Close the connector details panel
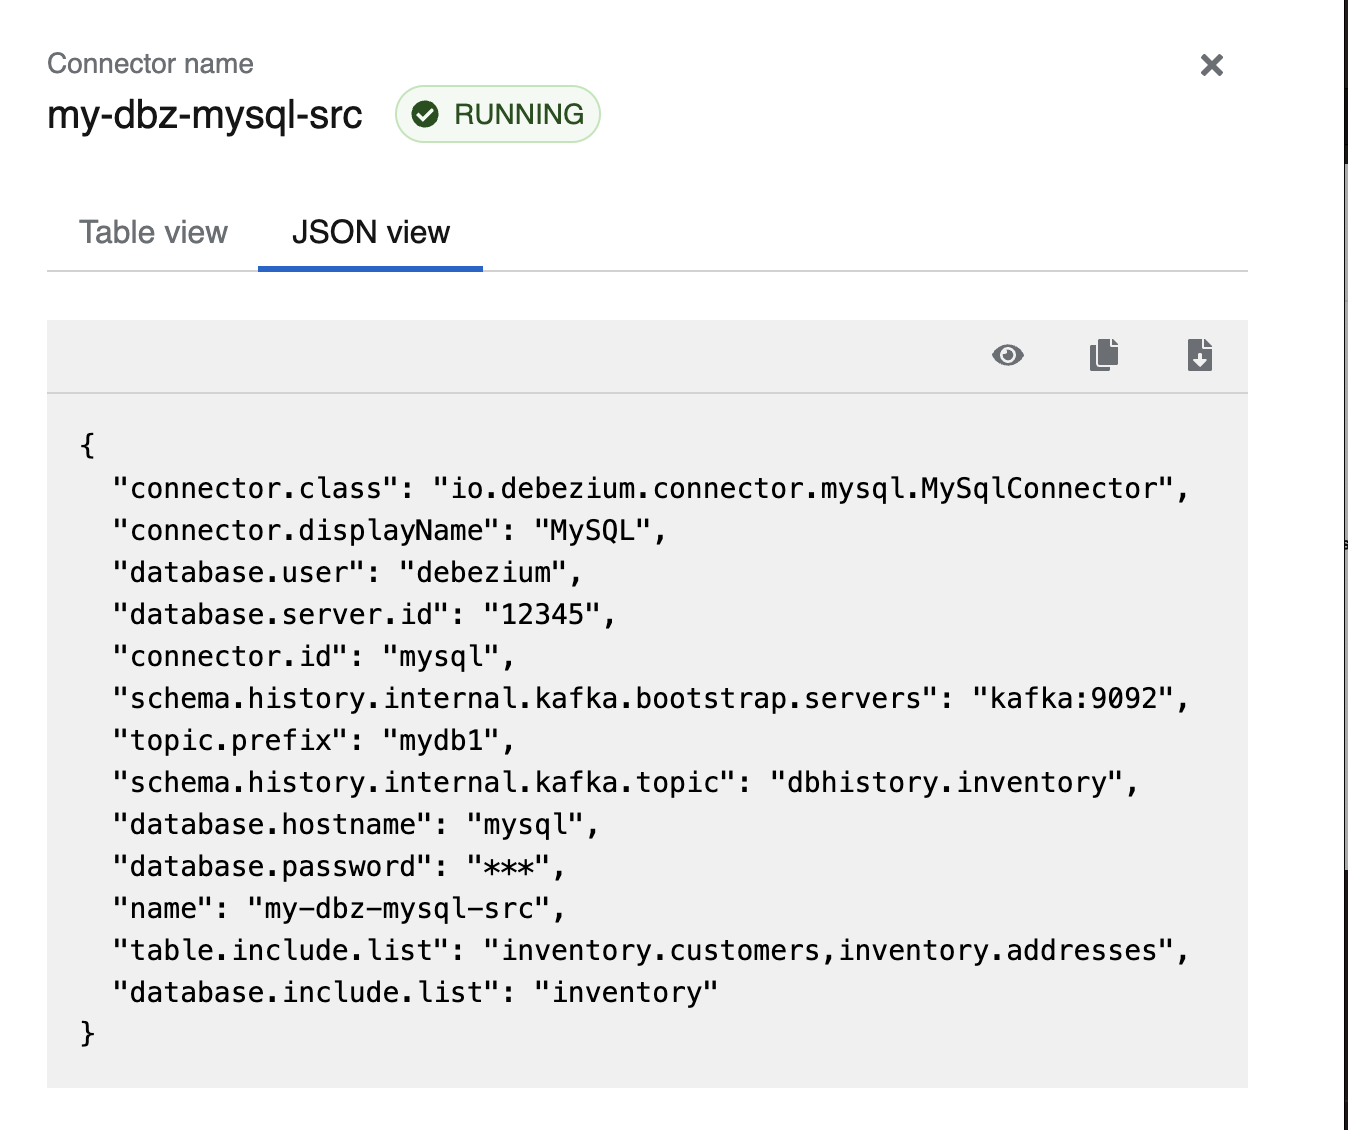The image size is (1348, 1130). point(1211,65)
